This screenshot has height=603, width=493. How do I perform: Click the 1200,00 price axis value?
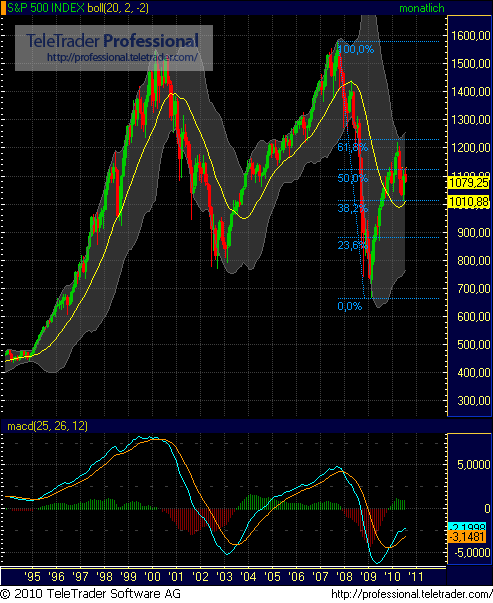471,148
